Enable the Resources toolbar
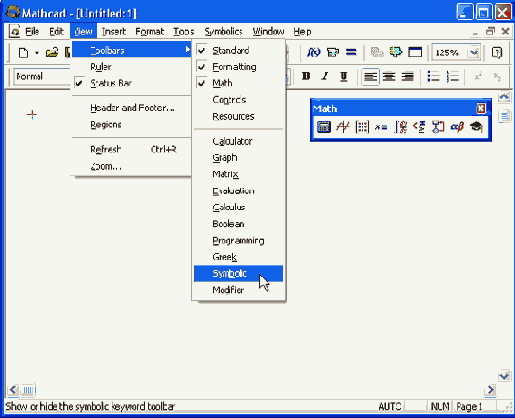This screenshot has width=515, height=418. (x=238, y=116)
